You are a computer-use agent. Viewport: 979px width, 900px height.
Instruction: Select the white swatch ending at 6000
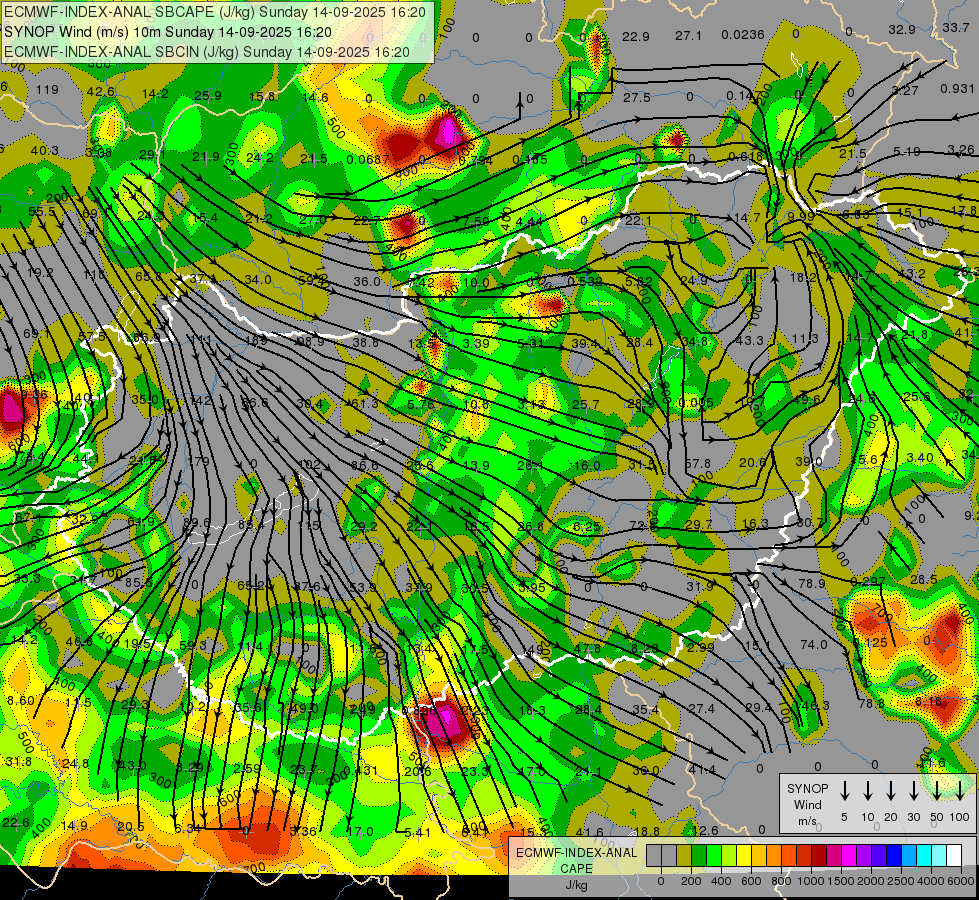click(953, 855)
